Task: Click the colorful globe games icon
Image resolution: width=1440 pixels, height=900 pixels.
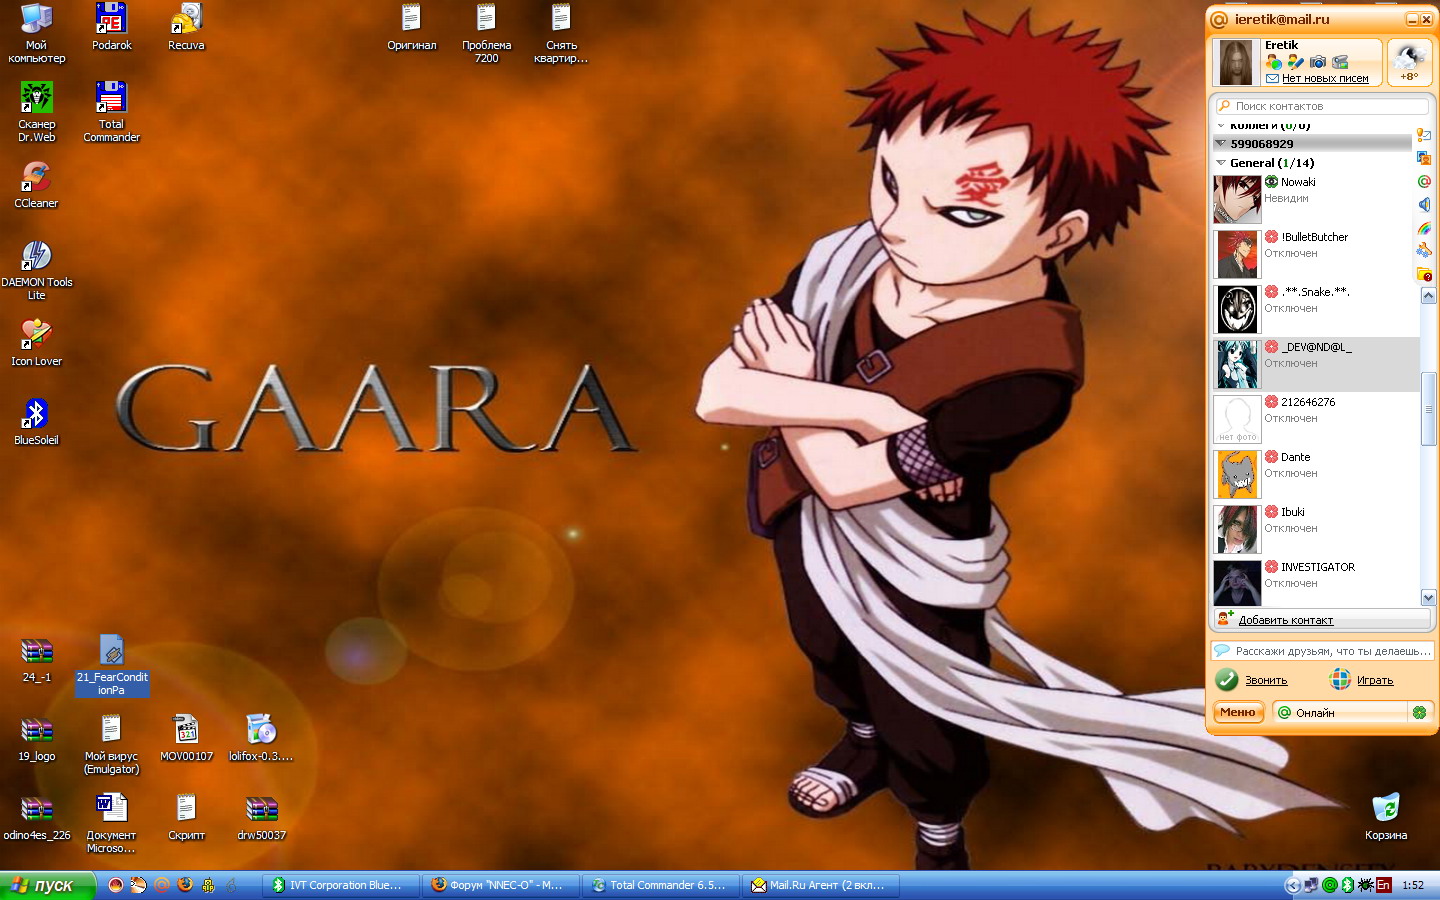Action: click(x=1340, y=680)
